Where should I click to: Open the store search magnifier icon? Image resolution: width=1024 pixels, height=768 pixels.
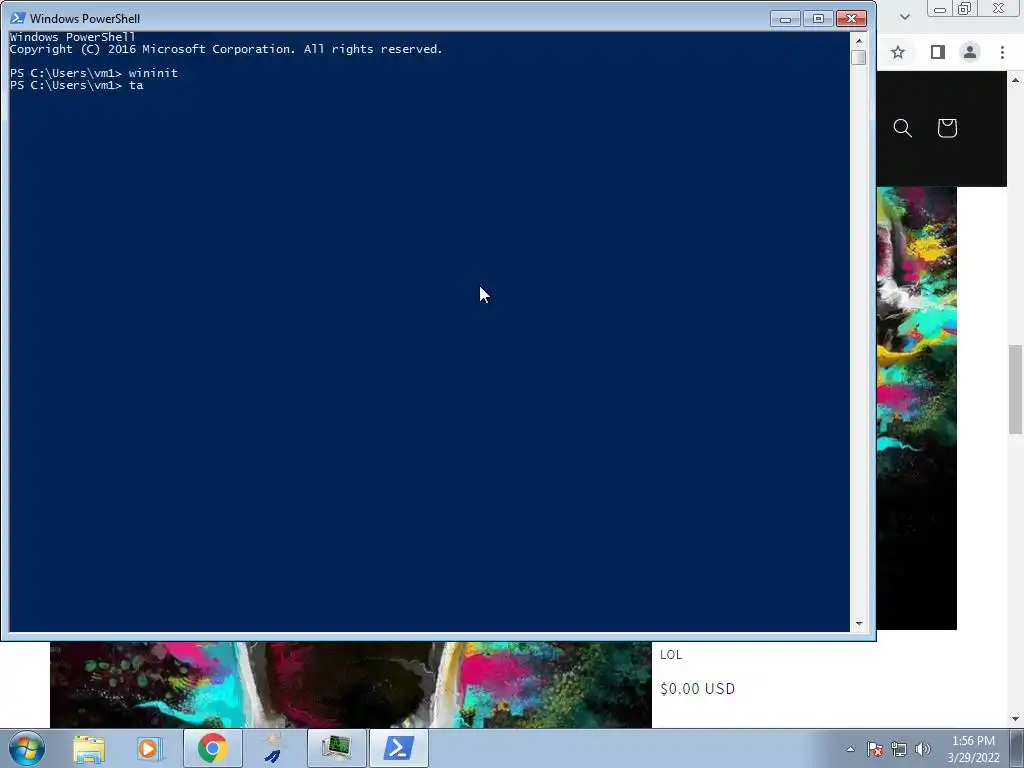(x=903, y=128)
